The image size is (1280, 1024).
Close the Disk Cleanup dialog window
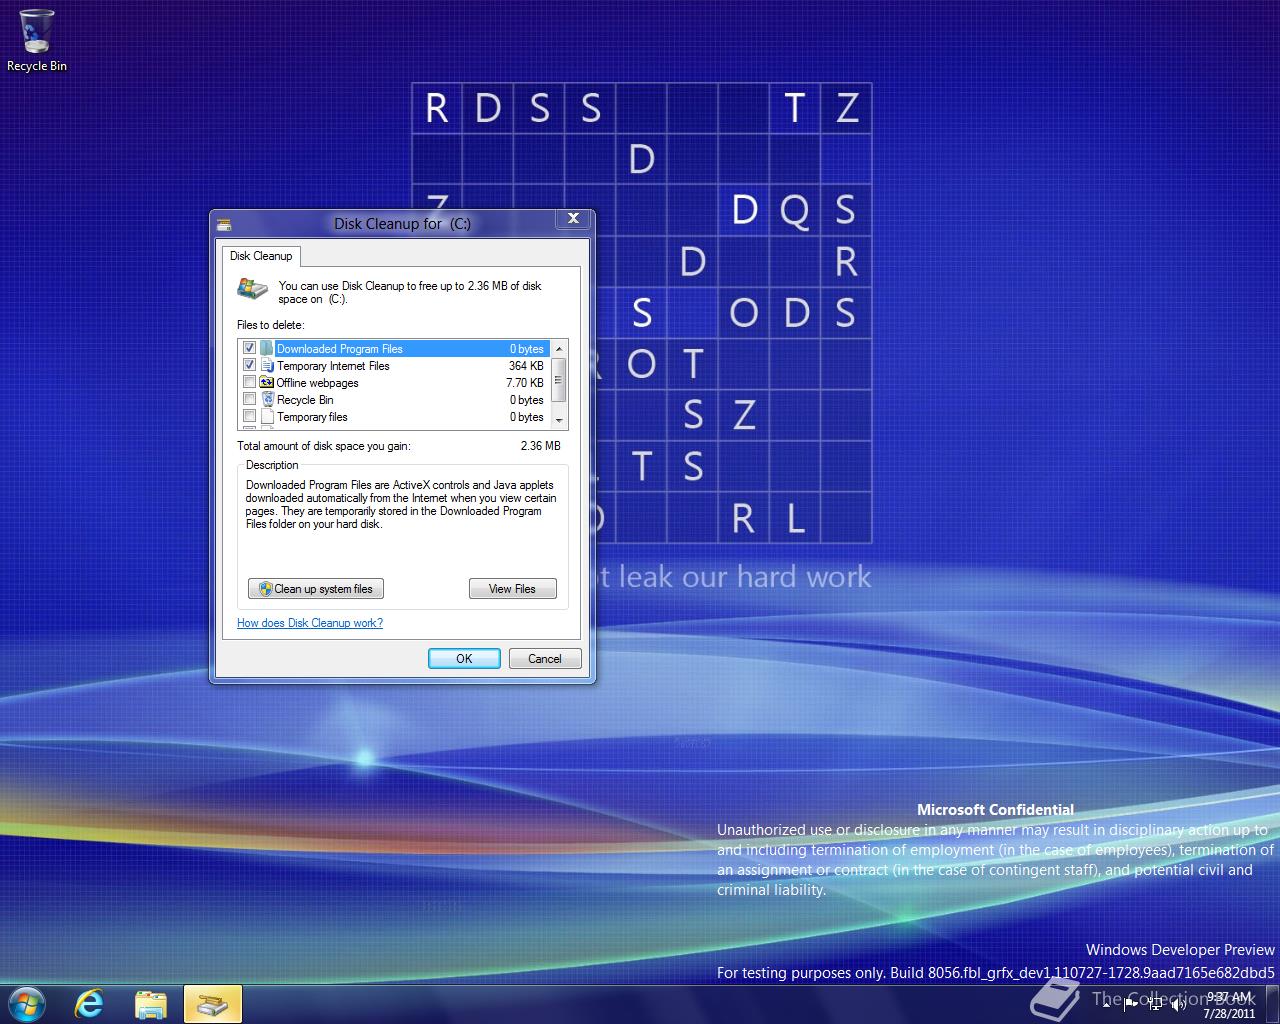click(573, 218)
